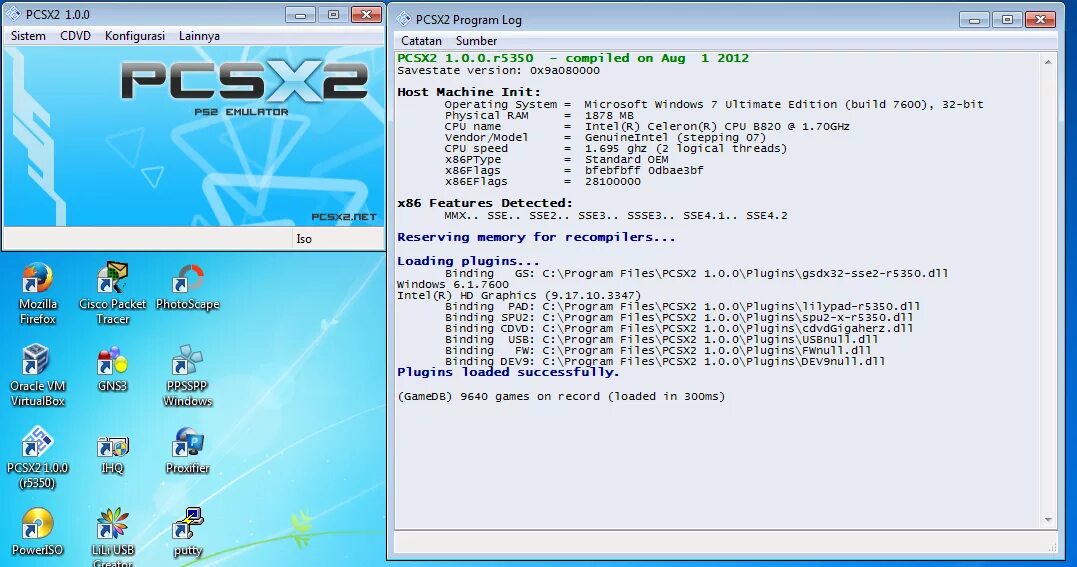The image size is (1077, 567).
Task: Click the 'CPU speed = 1.695 ghz' line
Action: pyautogui.click(x=616, y=148)
